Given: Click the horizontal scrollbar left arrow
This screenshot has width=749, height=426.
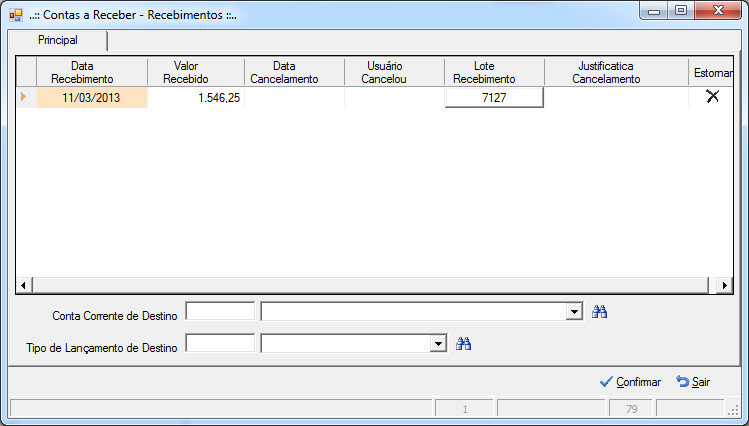Looking at the screenshot, I should tap(23, 285).
